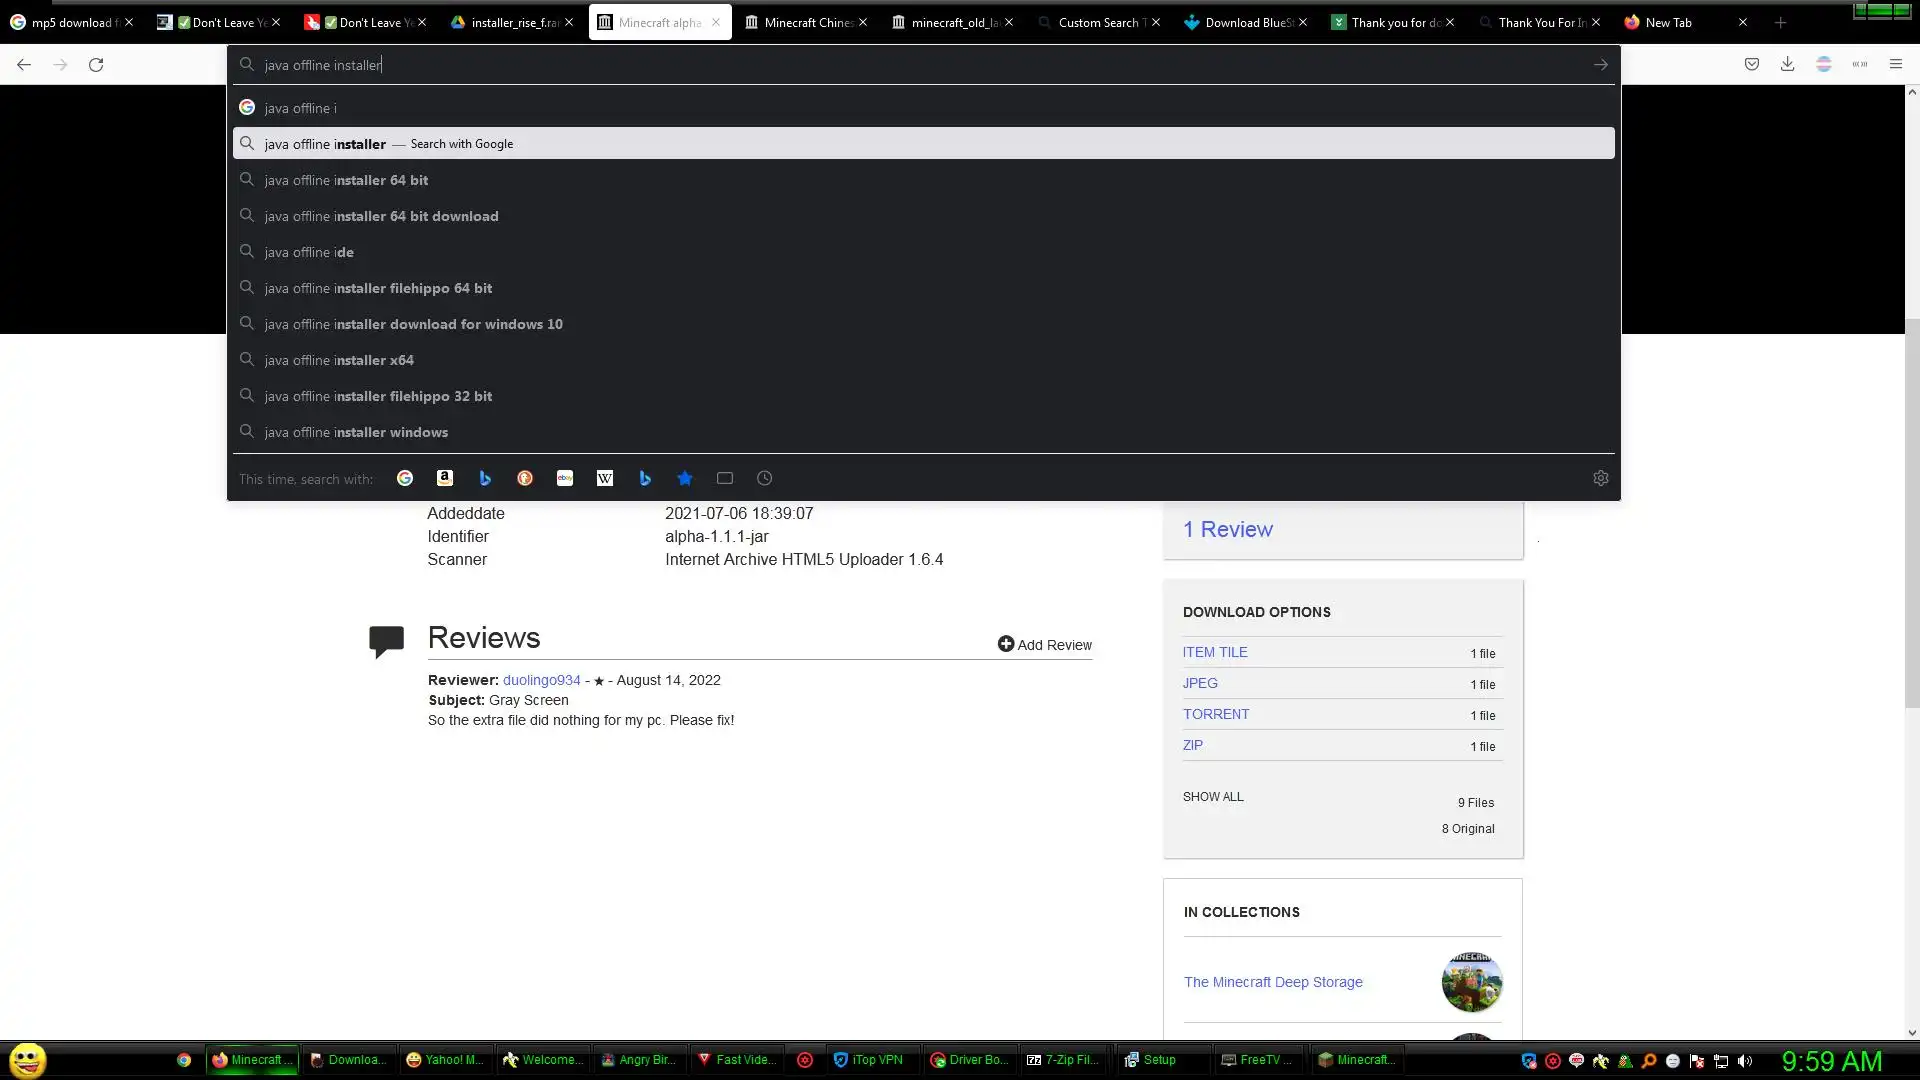Search with Wikipedia one-off engine
Screen dimensions: 1920x1080
click(605, 479)
